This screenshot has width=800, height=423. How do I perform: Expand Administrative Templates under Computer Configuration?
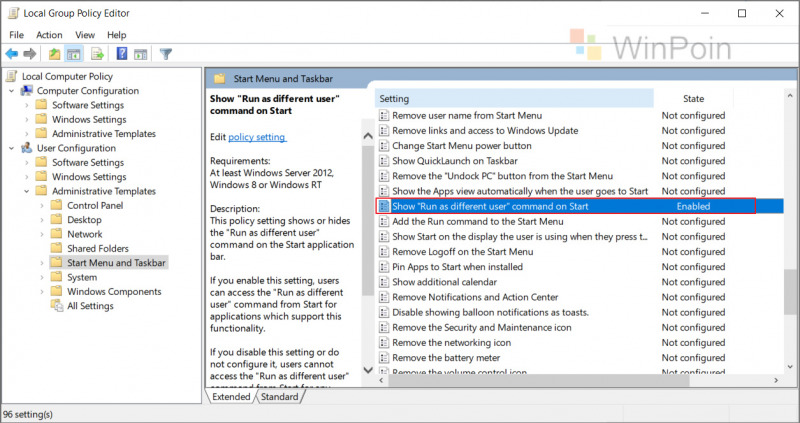[27, 134]
